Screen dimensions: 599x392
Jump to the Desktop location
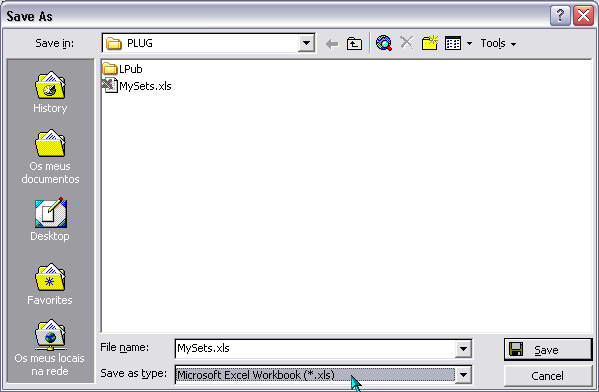50,220
